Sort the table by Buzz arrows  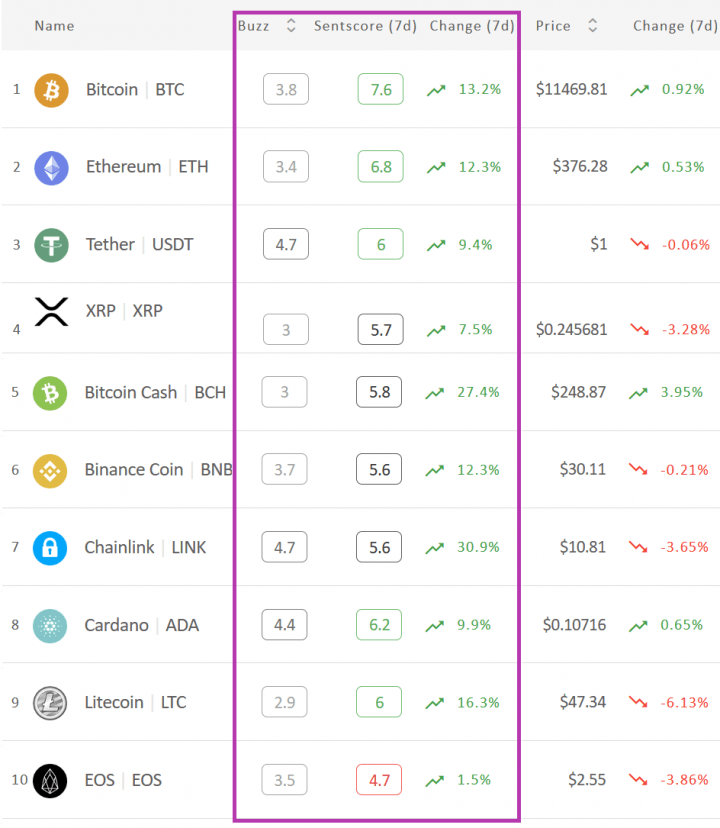point(291,25)
